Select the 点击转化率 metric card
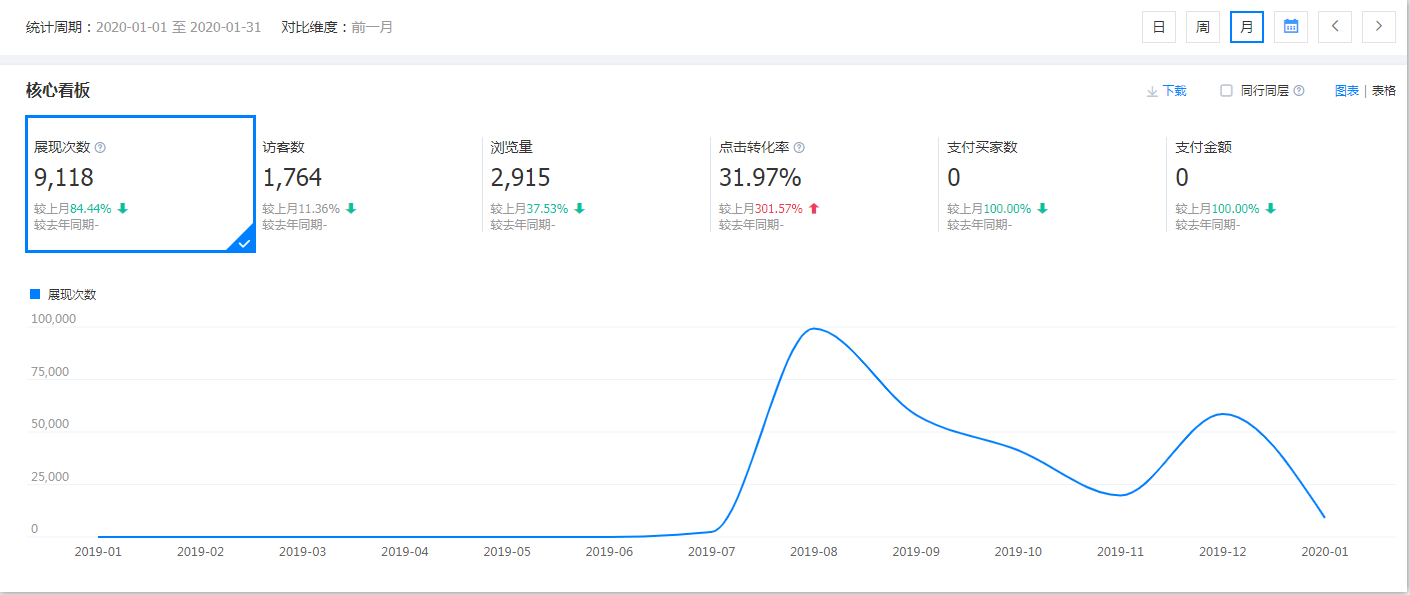Viewport: 1410px width, 595px height. pos(822,185)
